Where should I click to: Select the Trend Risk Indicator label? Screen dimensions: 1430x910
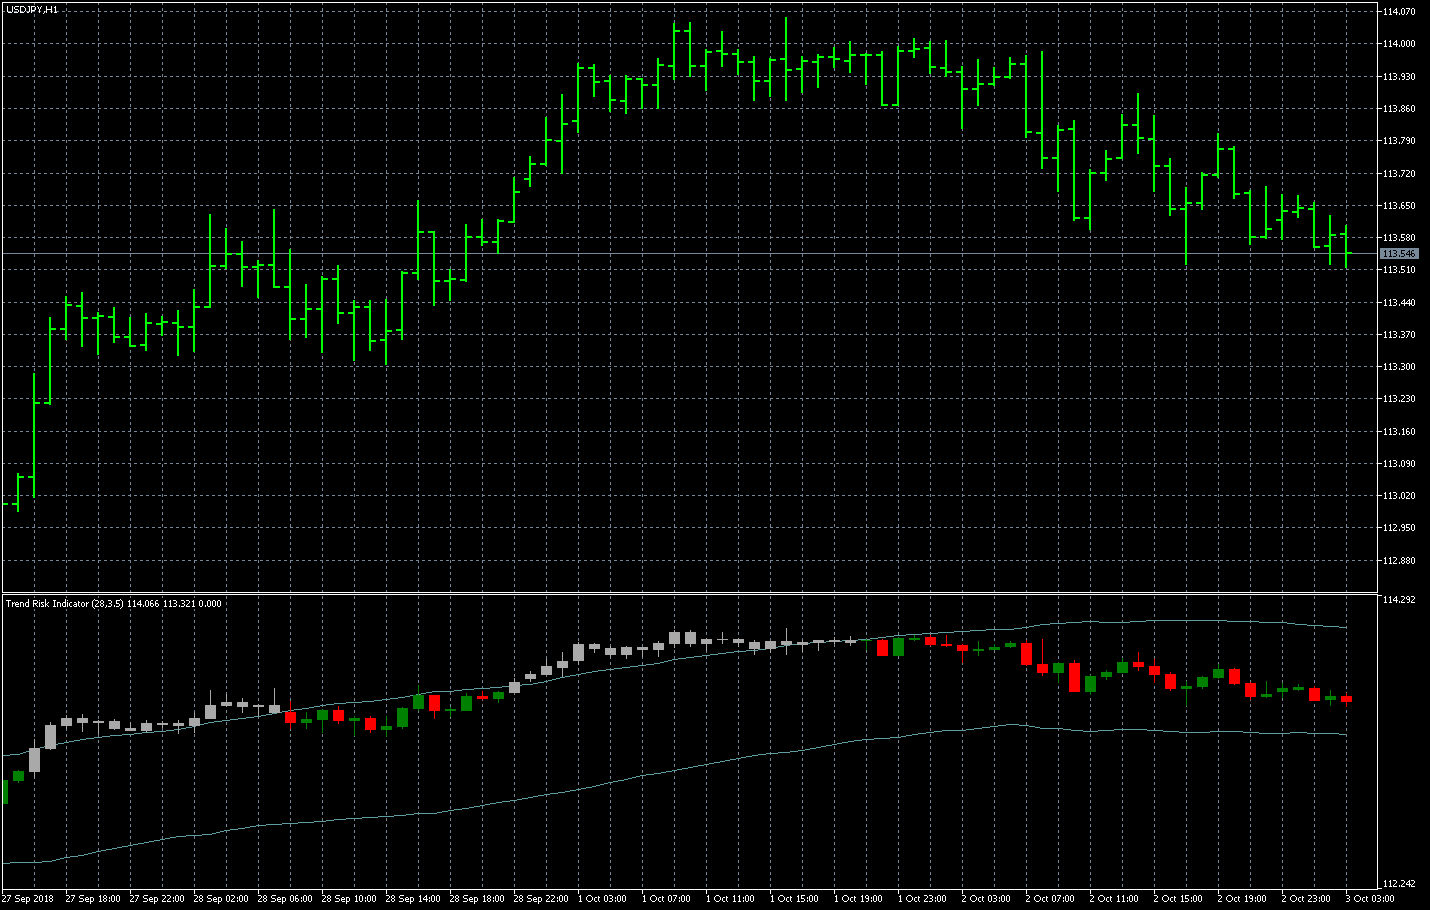[64, 604]
